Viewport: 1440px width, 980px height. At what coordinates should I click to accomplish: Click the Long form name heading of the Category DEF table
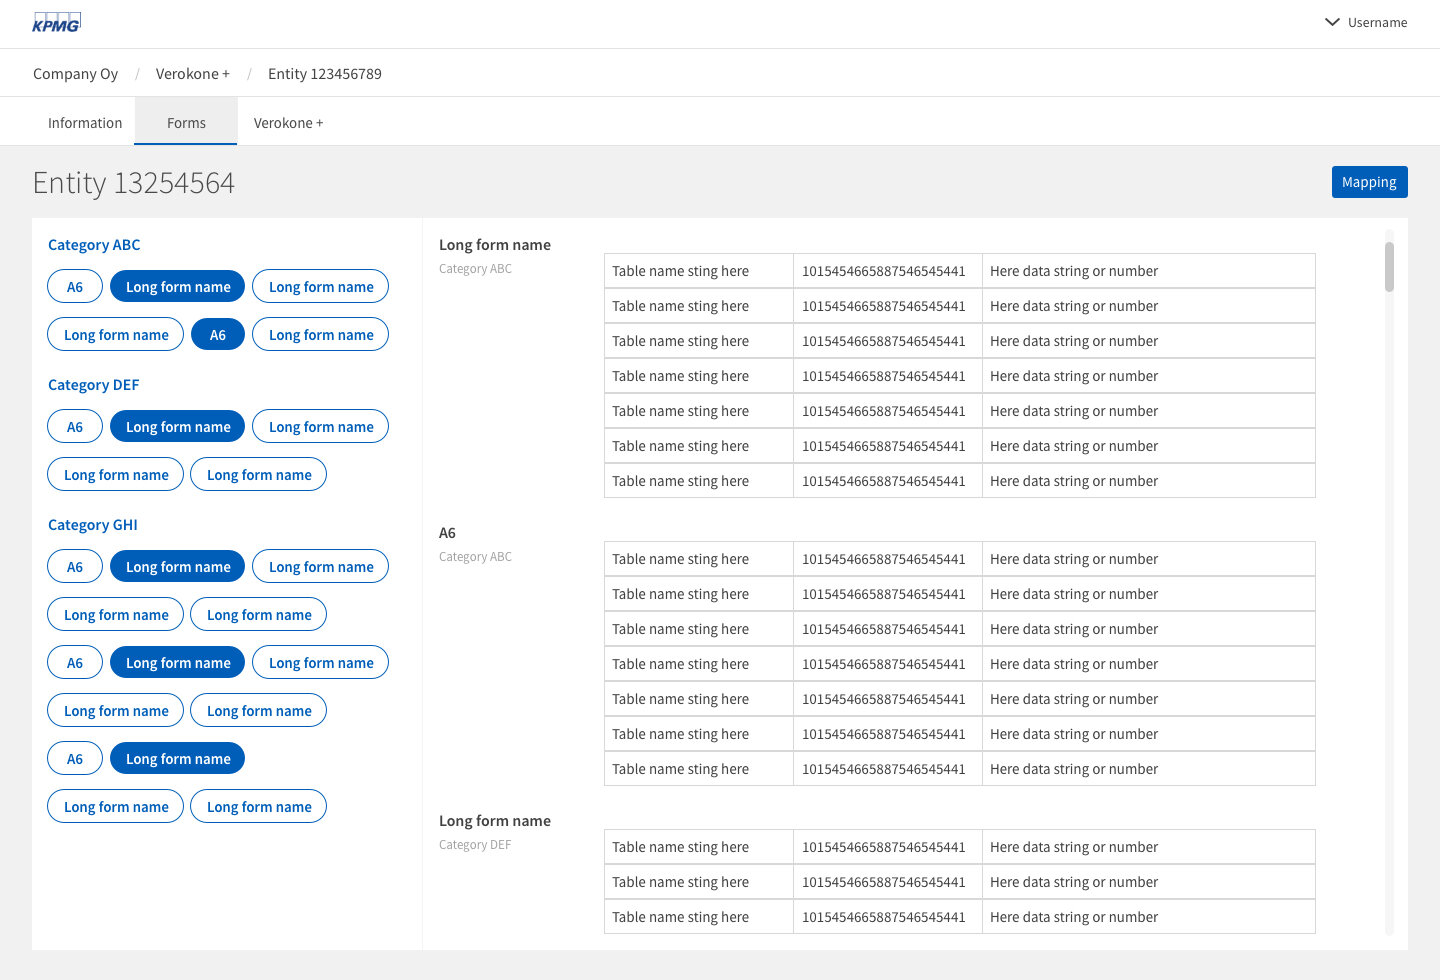coord(495,821)
